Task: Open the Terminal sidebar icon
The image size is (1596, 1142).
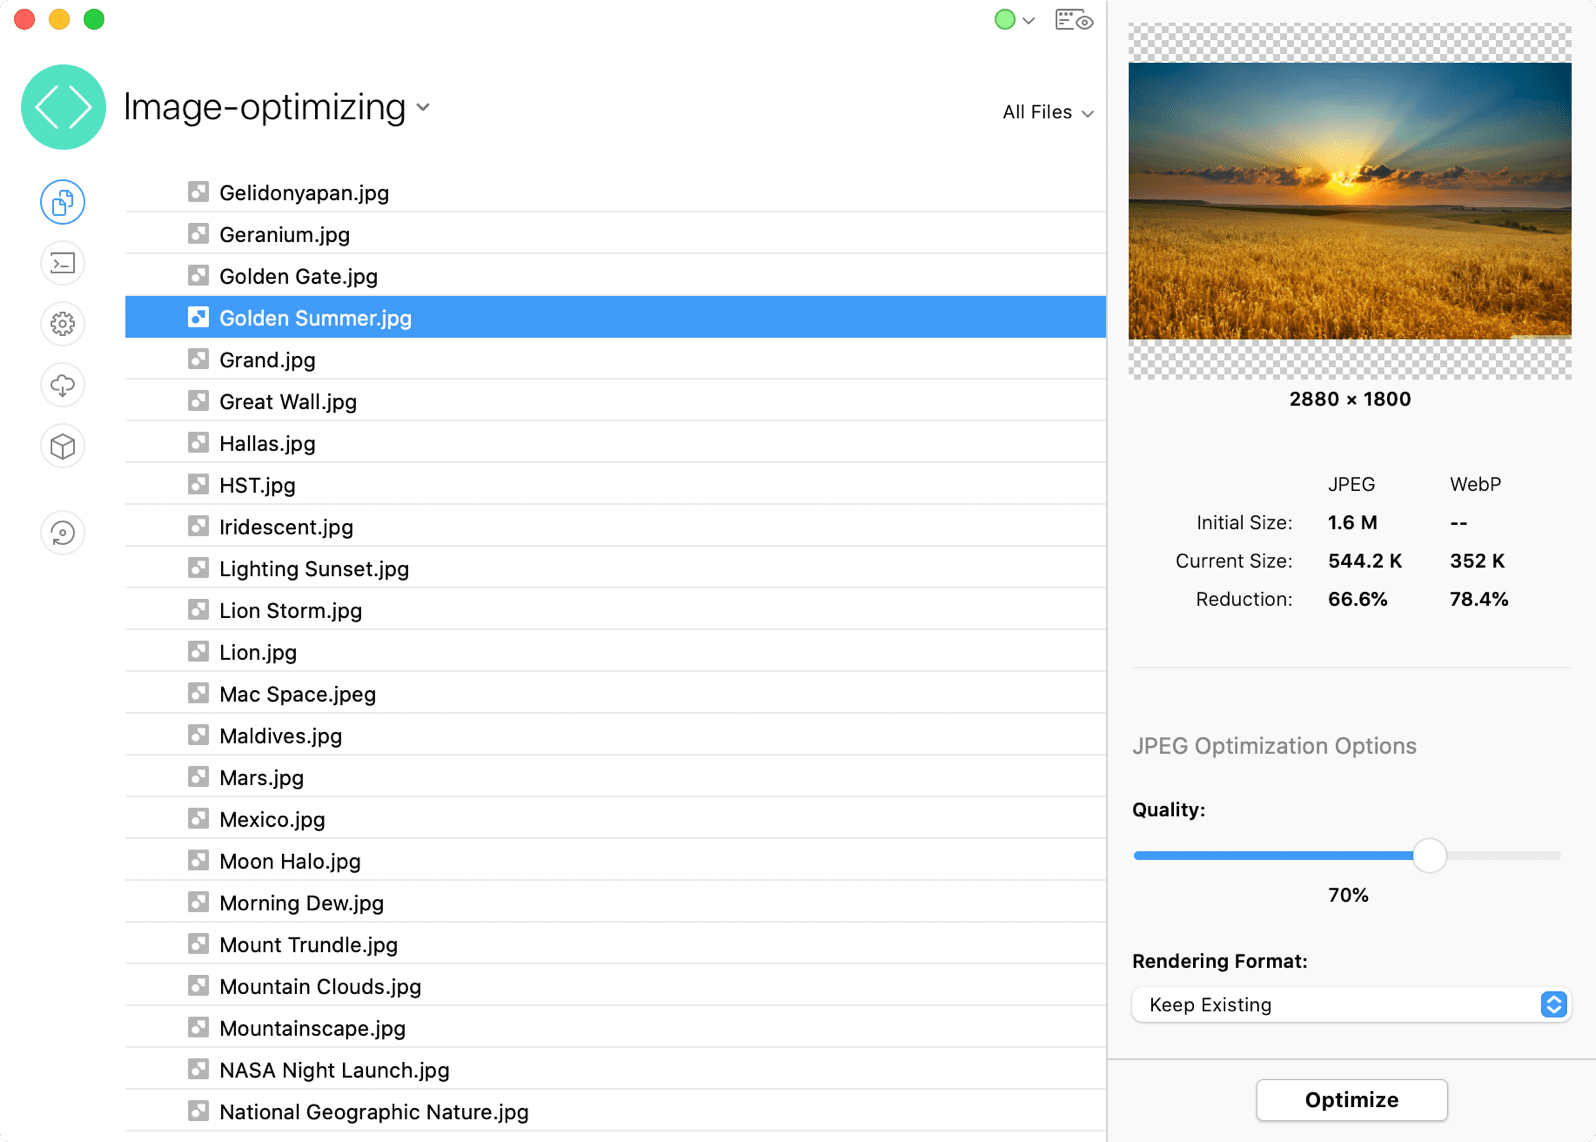Action: (x=63, y=264)
